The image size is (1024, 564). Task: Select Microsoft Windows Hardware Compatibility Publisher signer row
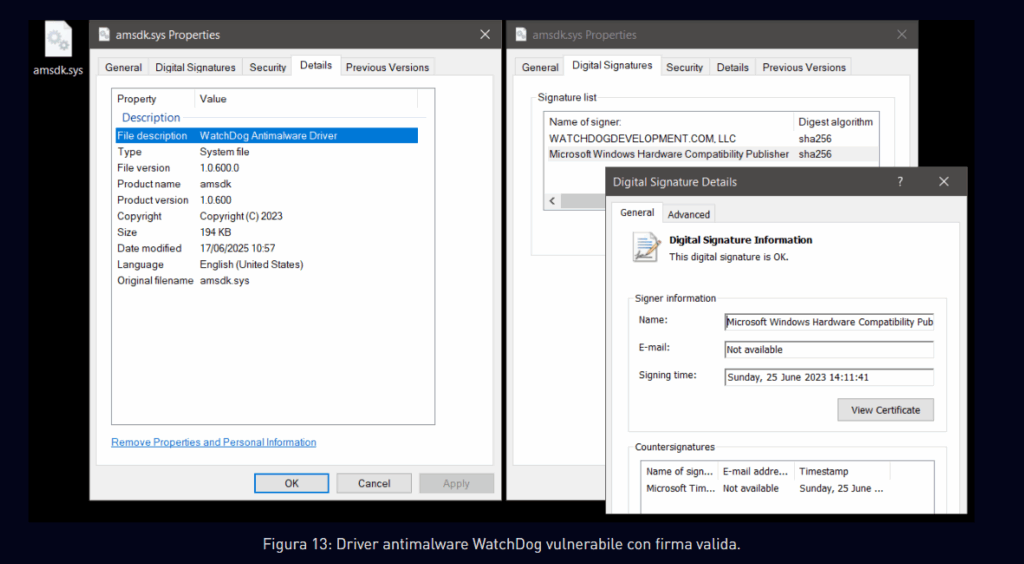[x=711, y=154]
